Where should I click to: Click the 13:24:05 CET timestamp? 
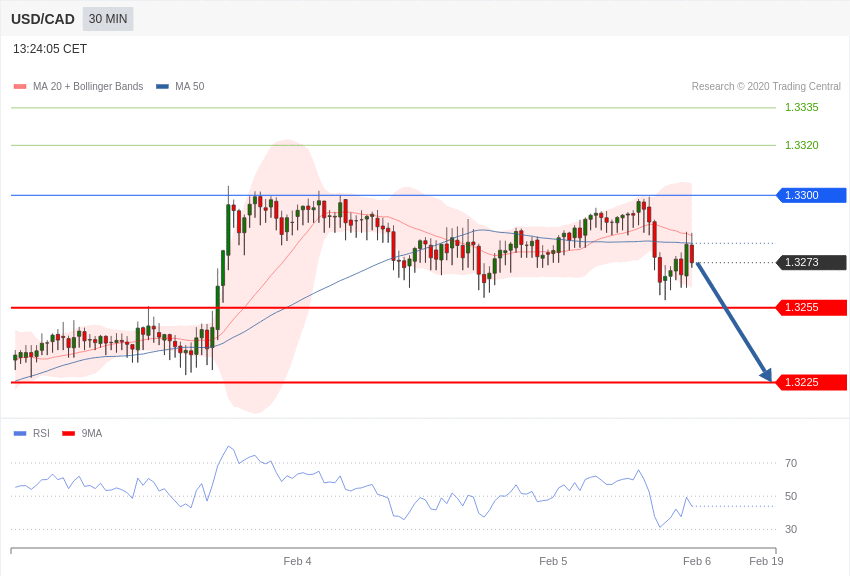pyautogui.click(x=50, y=49)
